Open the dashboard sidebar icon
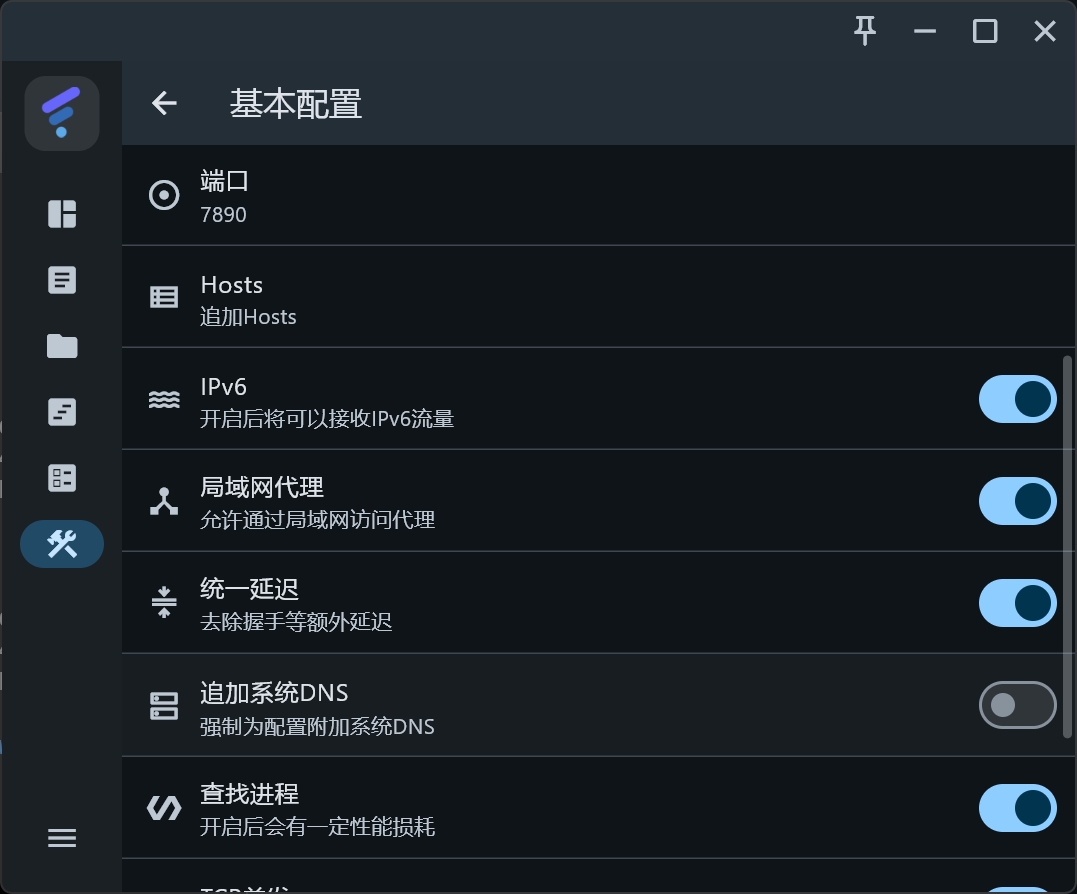1077x894 pixels. (x=62, y=214)
